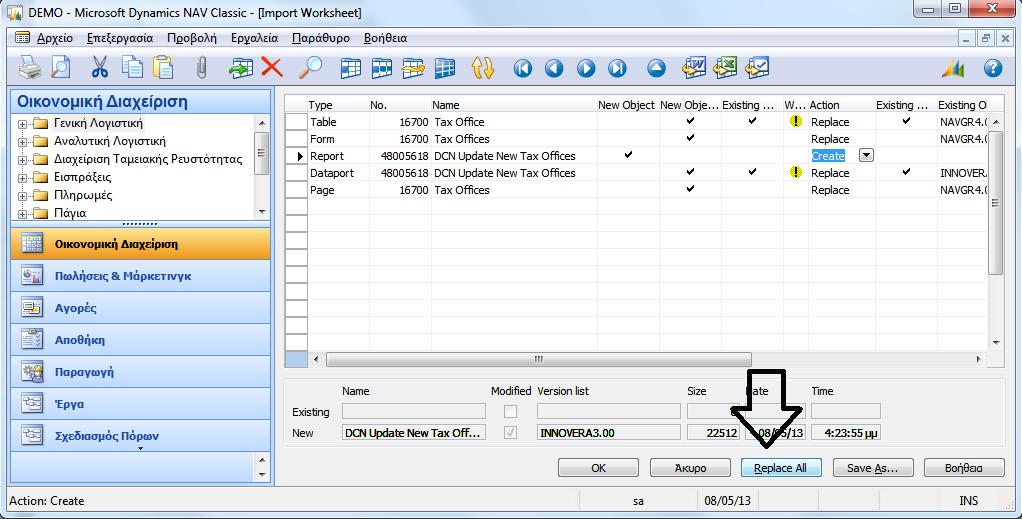Toggle the Modified checkbox for Existing

(510, 411)
